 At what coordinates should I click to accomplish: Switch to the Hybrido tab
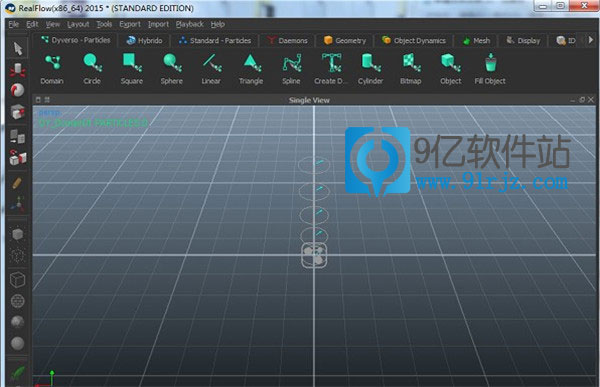[x=144, y=41]
